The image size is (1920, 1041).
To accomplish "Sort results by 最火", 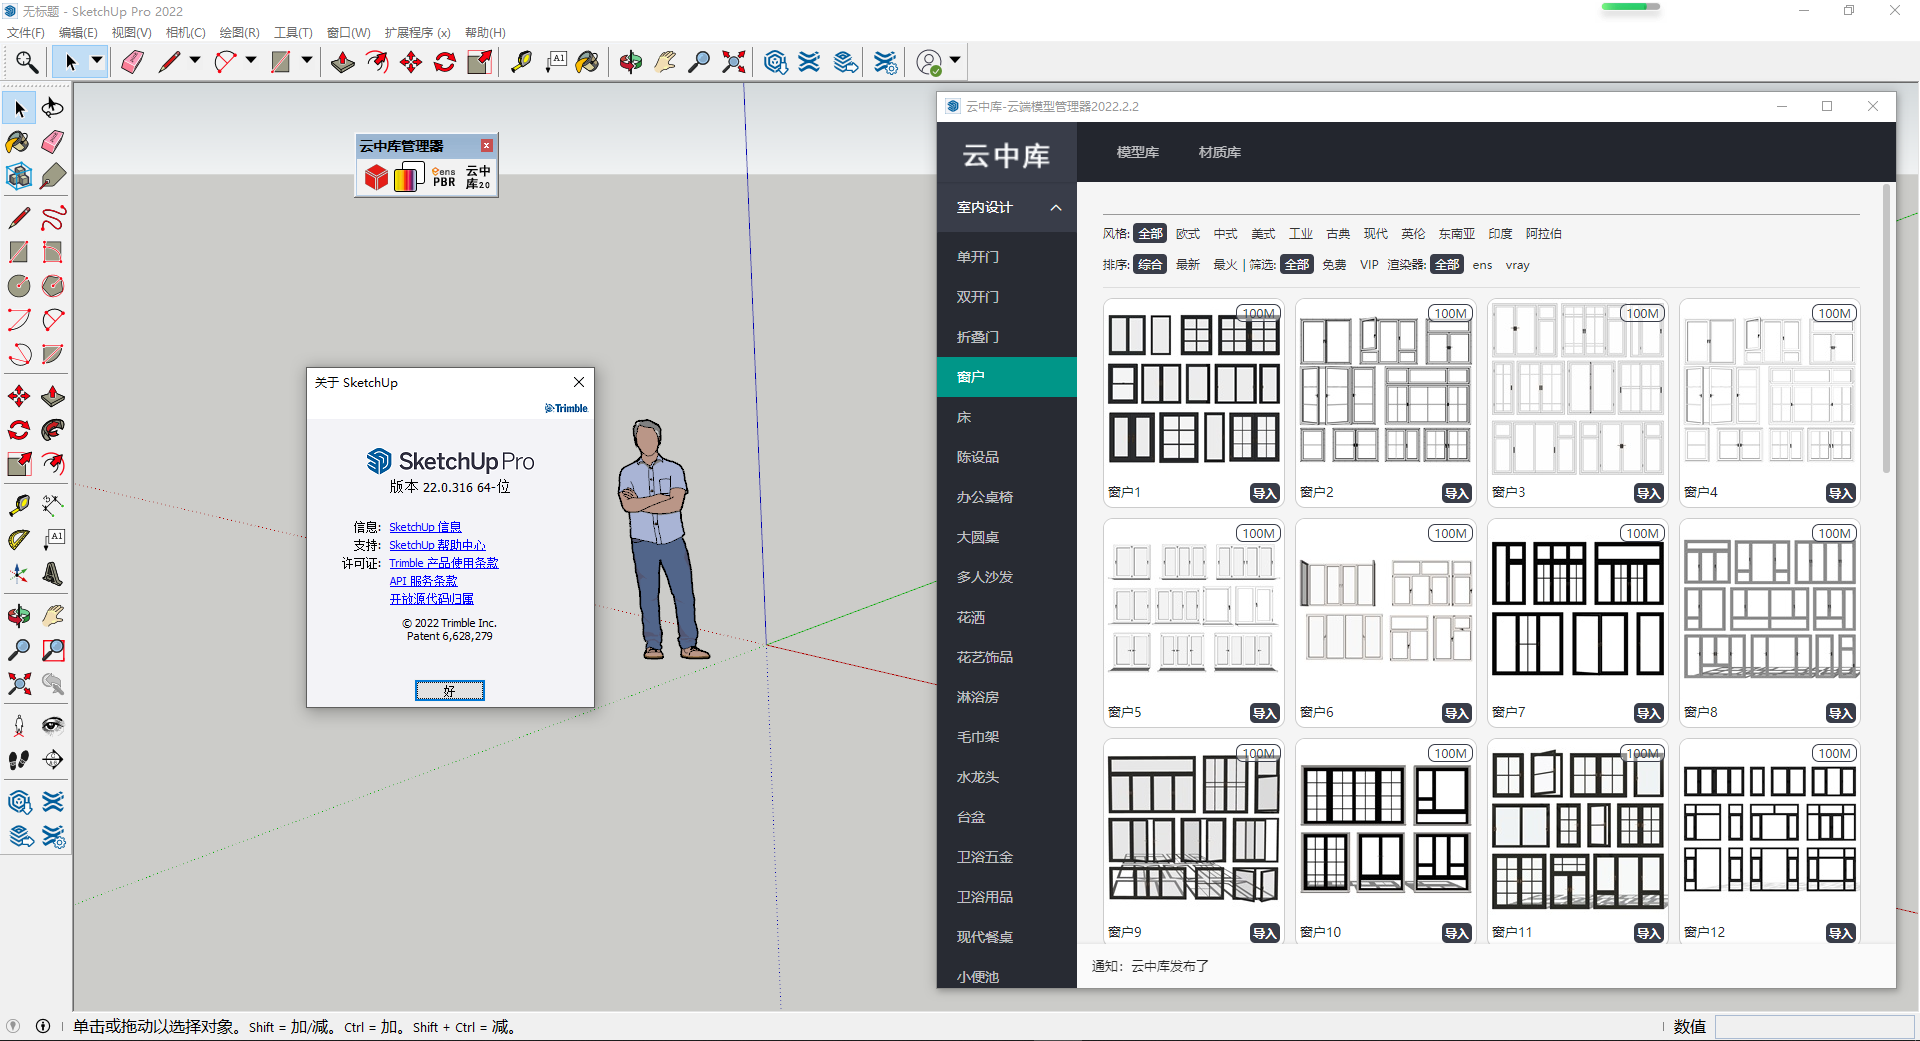I will pyautogui.click(x=1225, y=265).
